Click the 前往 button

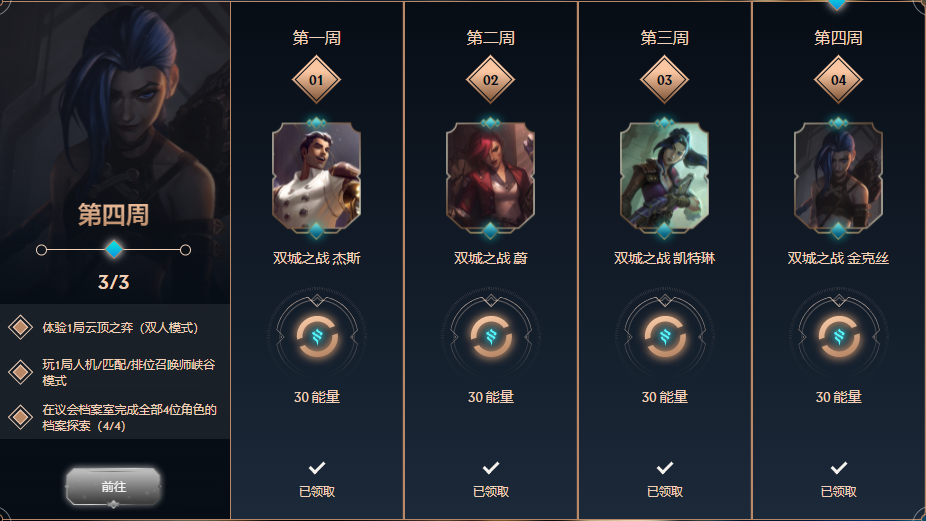113,487
